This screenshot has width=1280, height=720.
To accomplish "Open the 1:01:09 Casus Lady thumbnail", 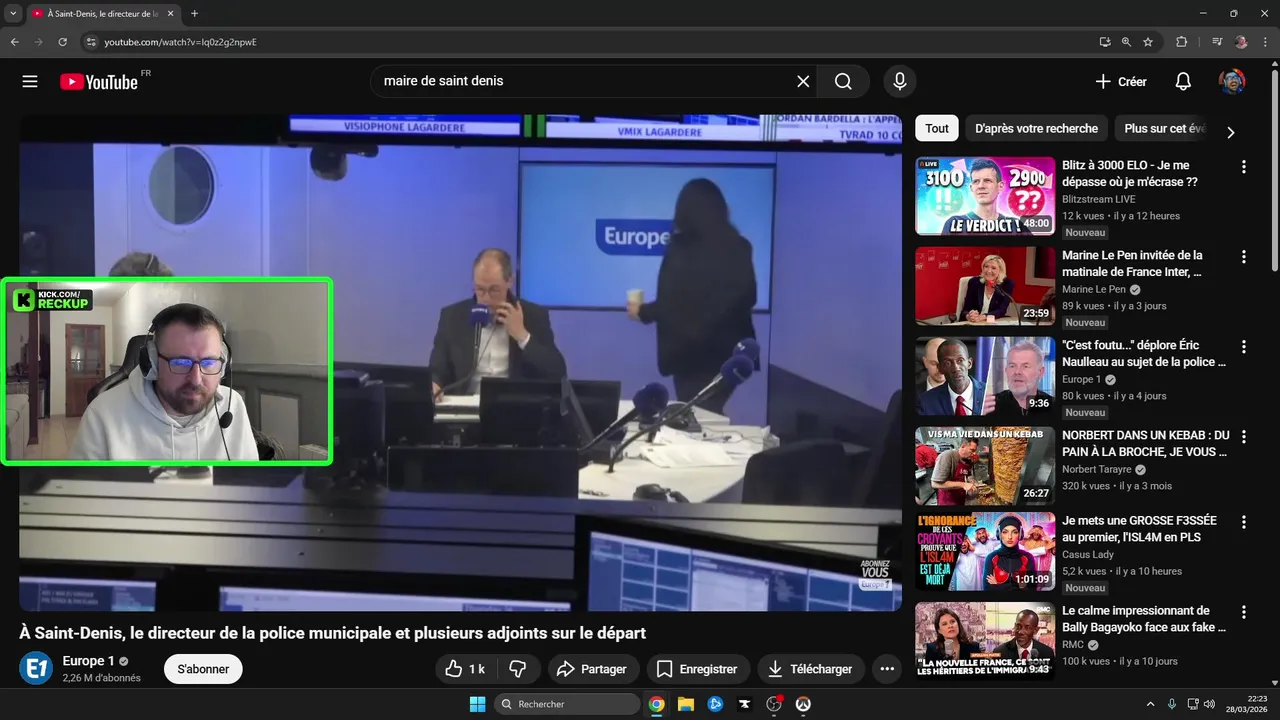I will click(x=985, y=551).
